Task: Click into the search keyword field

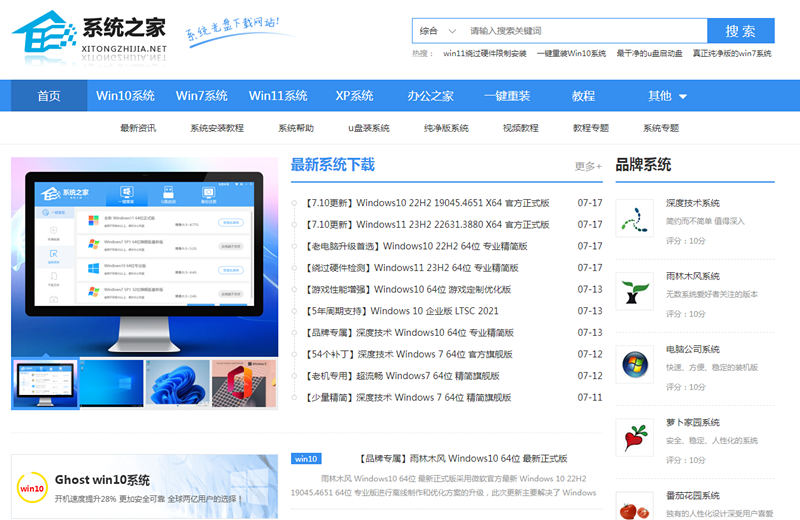Action: point(584,31)
